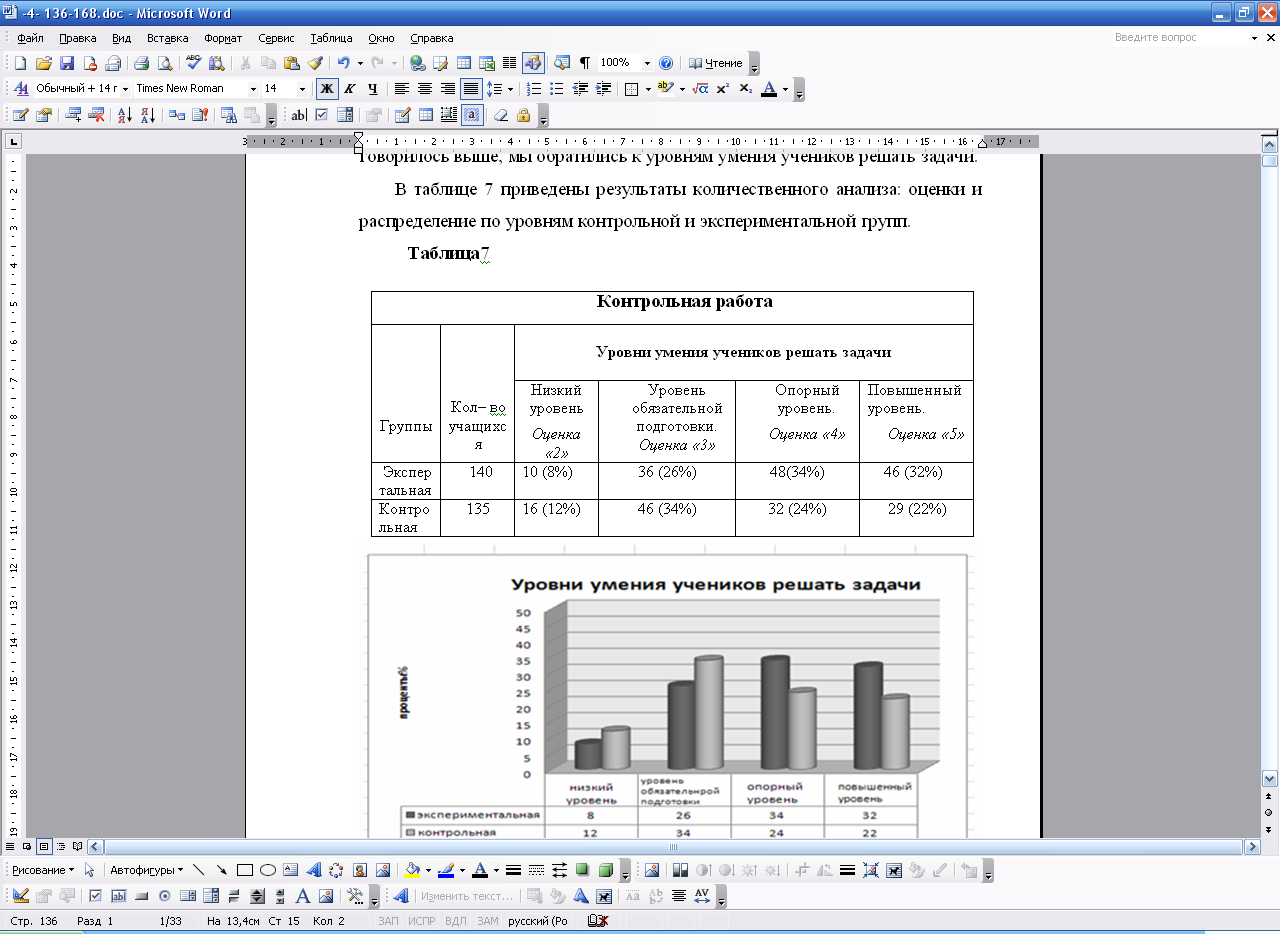
Task: Open the Автофигуры dropdown
Action: (x=146, y=870)
